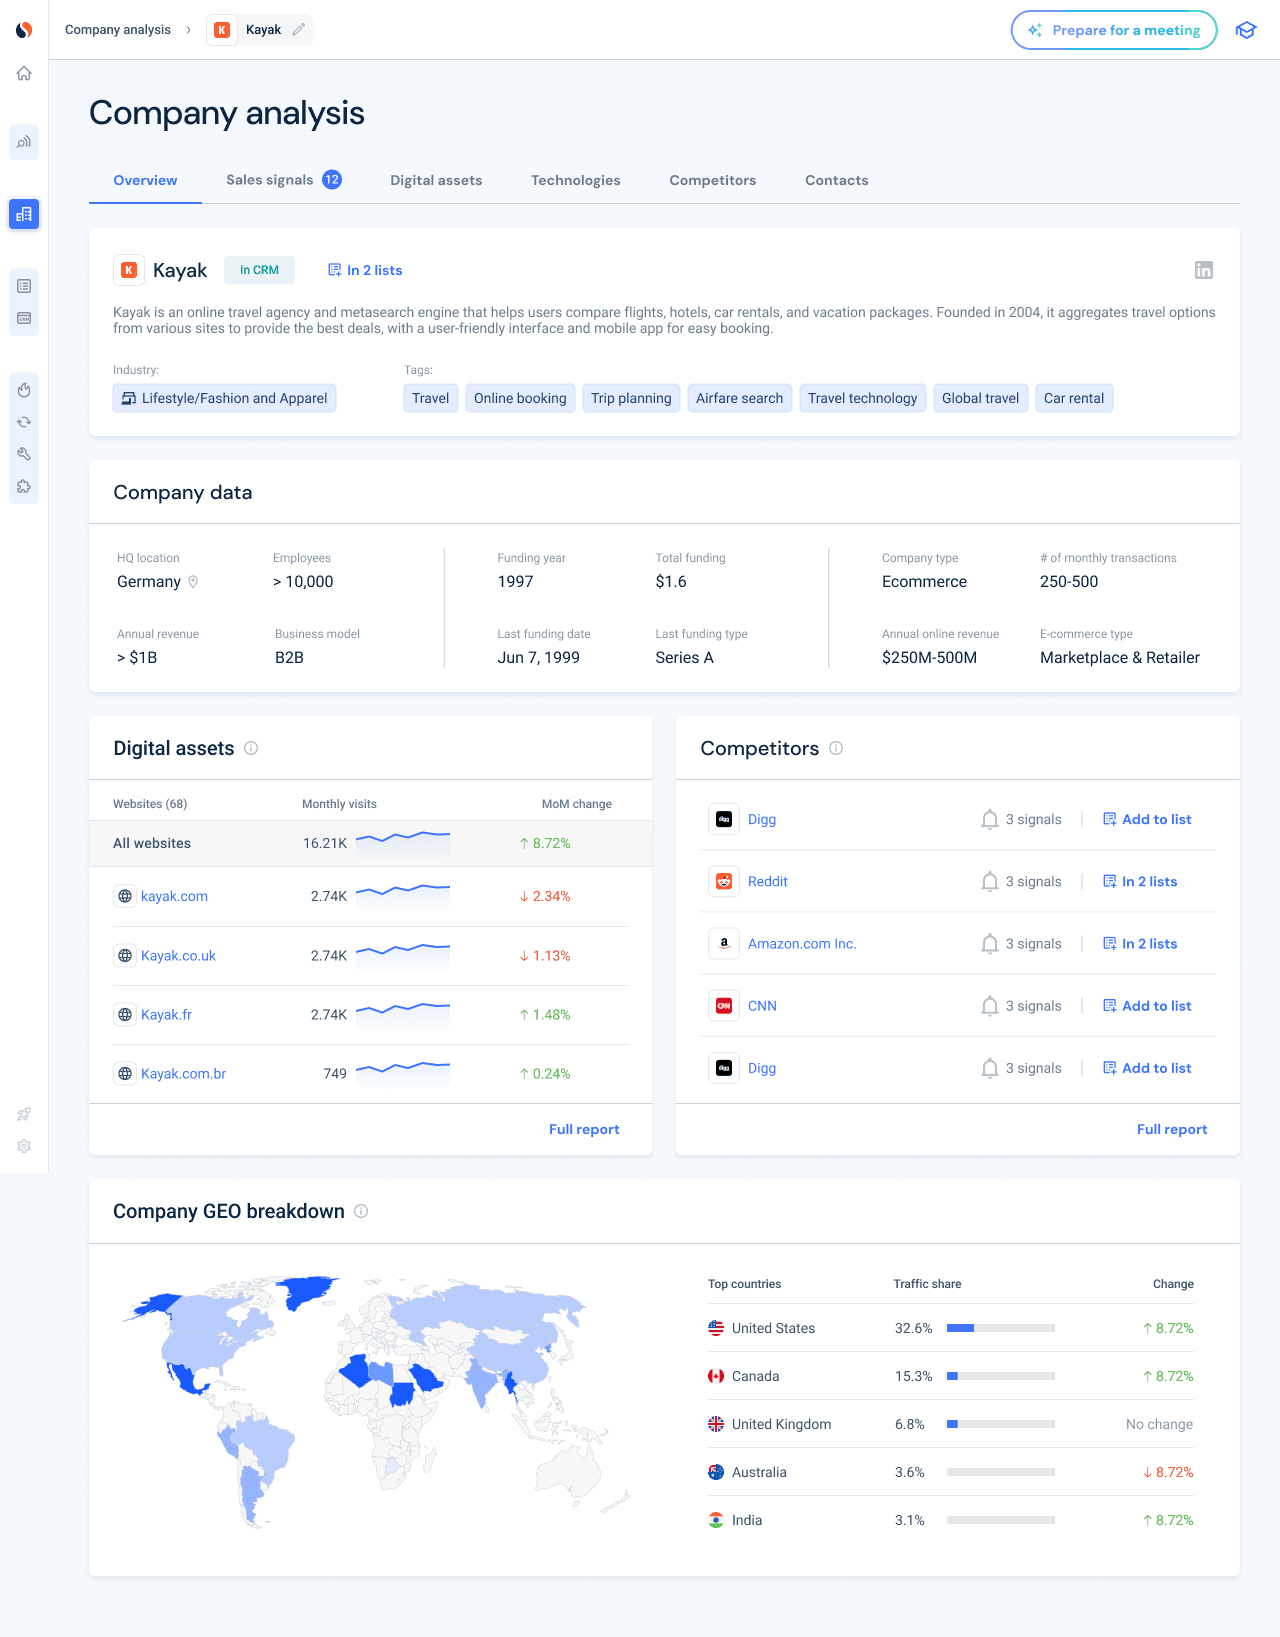The height and width of the screenshot is (1637, 1280).
Task: Go to Company analysis breadcrumb
Action: (118, 30)
